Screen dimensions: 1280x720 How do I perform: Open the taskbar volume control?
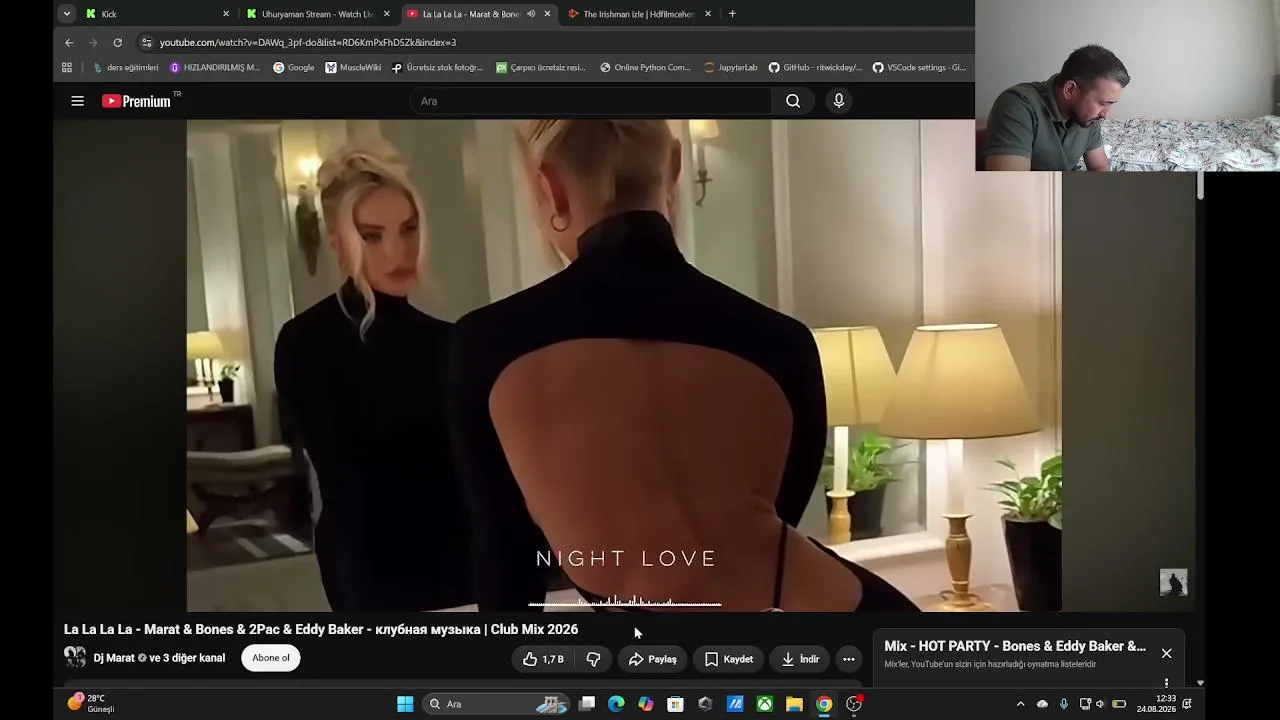(x=1100, y=704)
